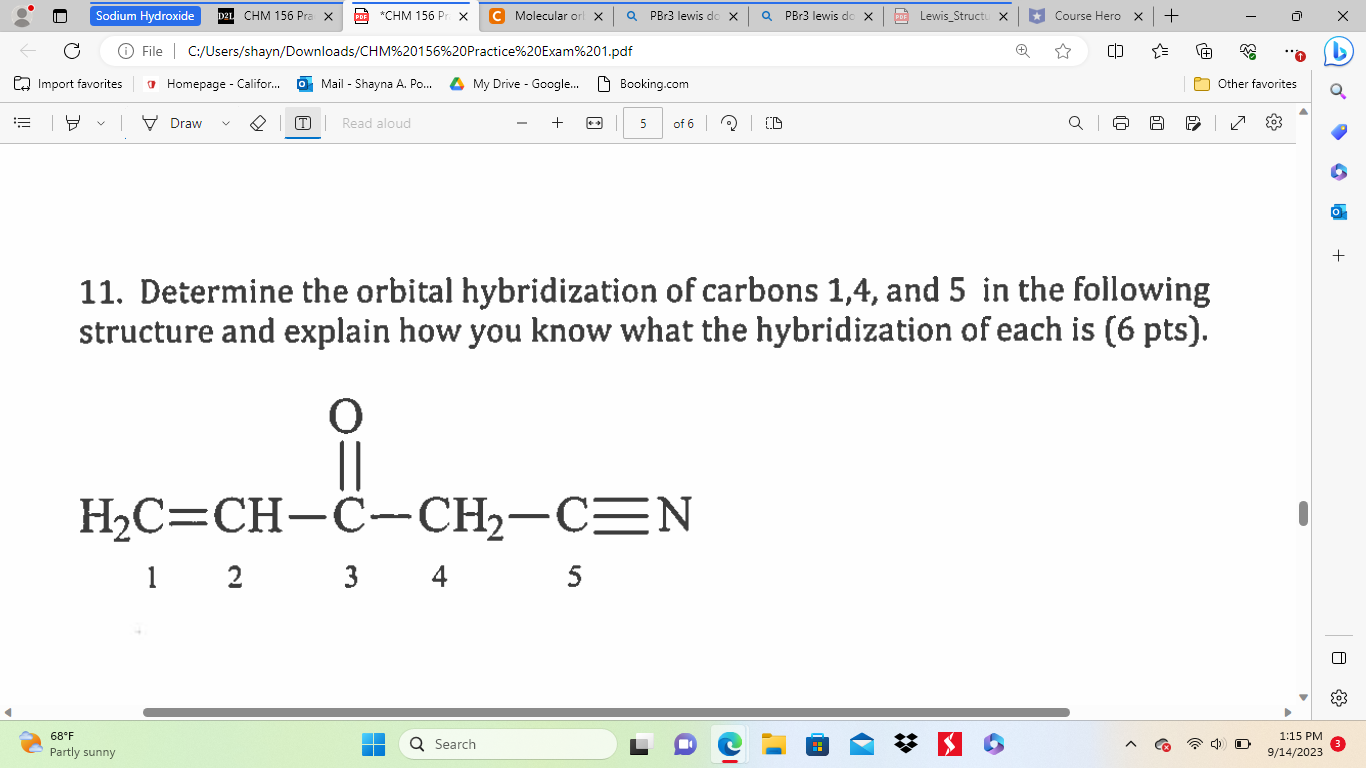Switch to Course Hero tab
This screenshot has width=1366, height=768.
[x=1087, y=16]
